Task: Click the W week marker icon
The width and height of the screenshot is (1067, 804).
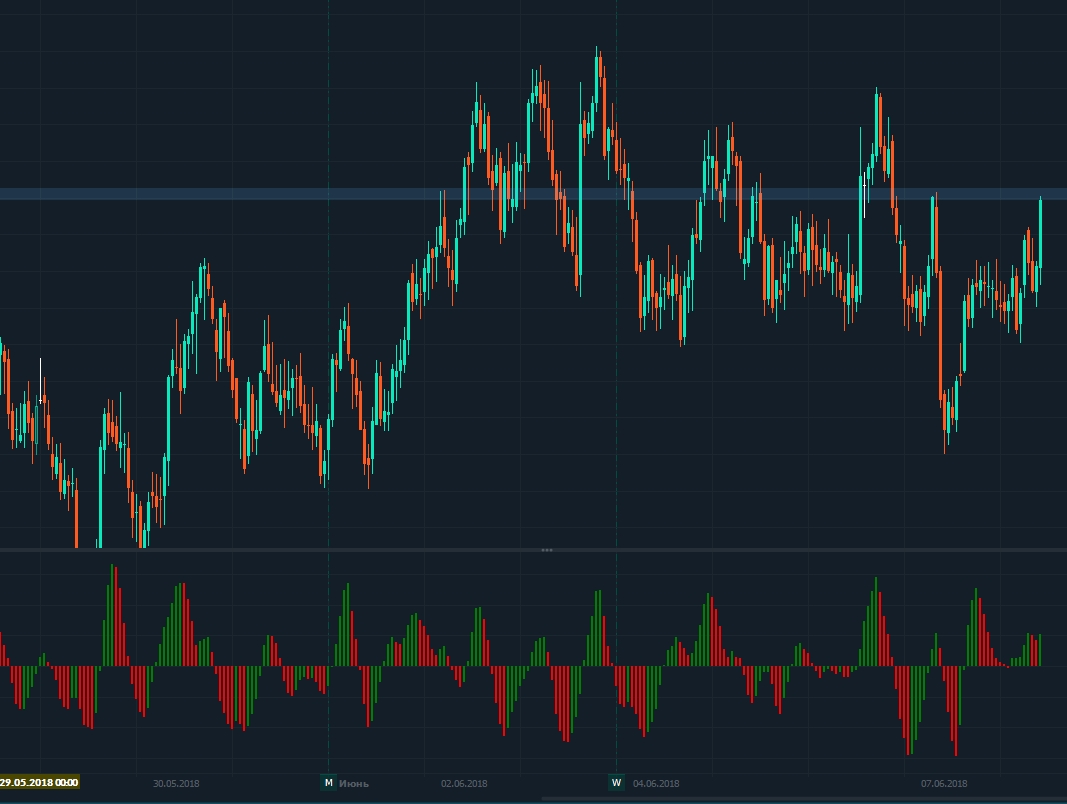Action: [616, 783]
